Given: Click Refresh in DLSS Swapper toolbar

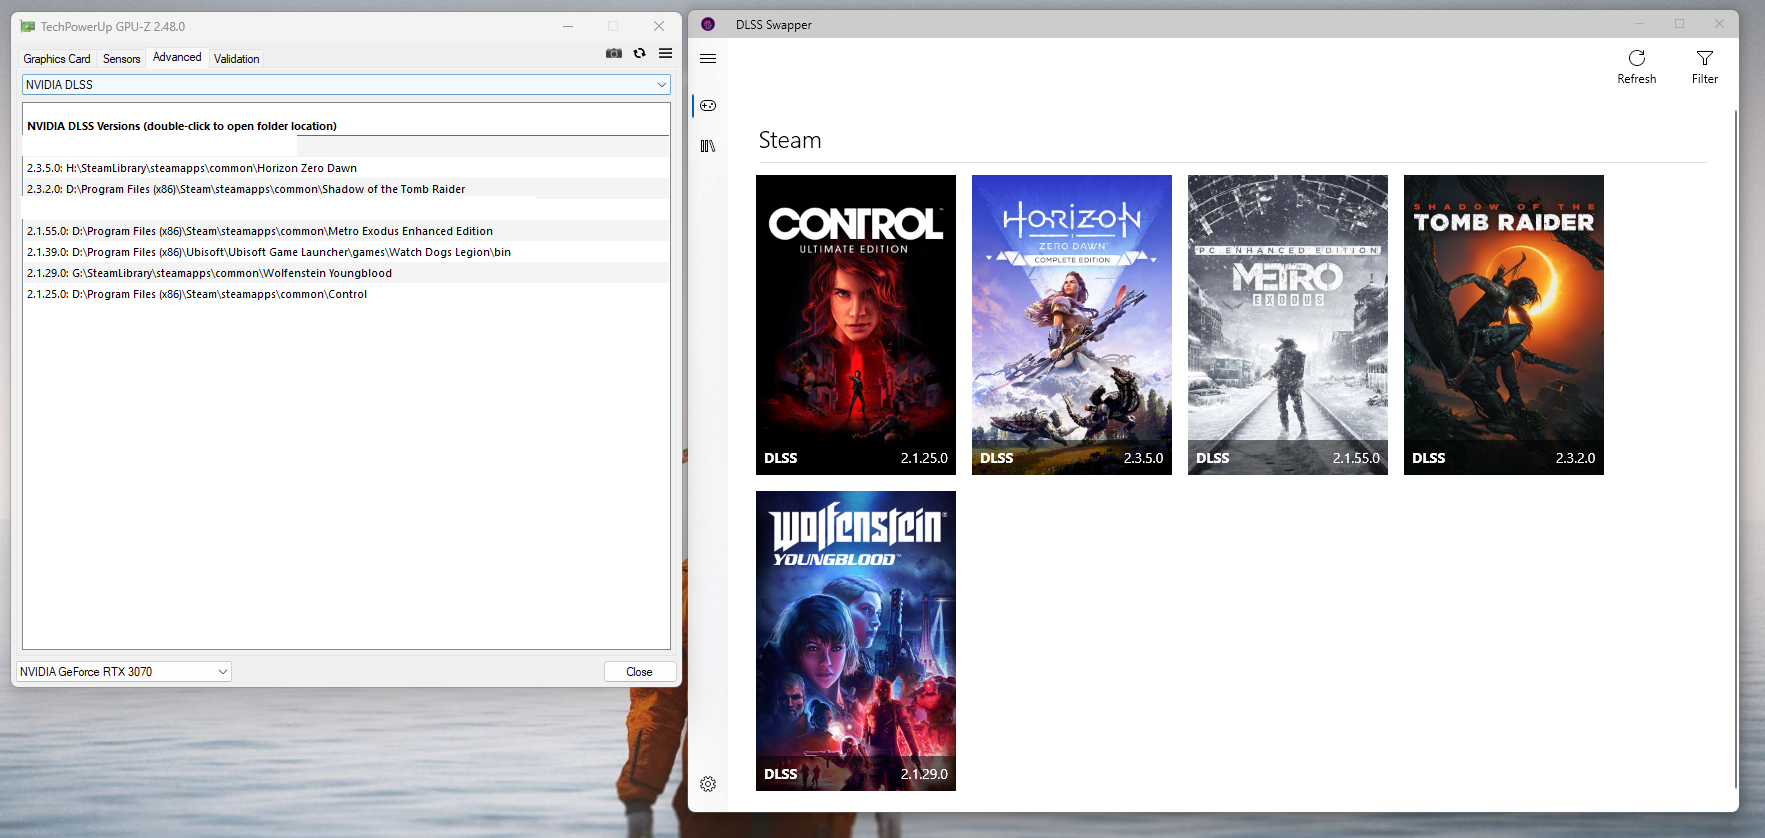Looking at the screenshot, I should point(1637,67).
